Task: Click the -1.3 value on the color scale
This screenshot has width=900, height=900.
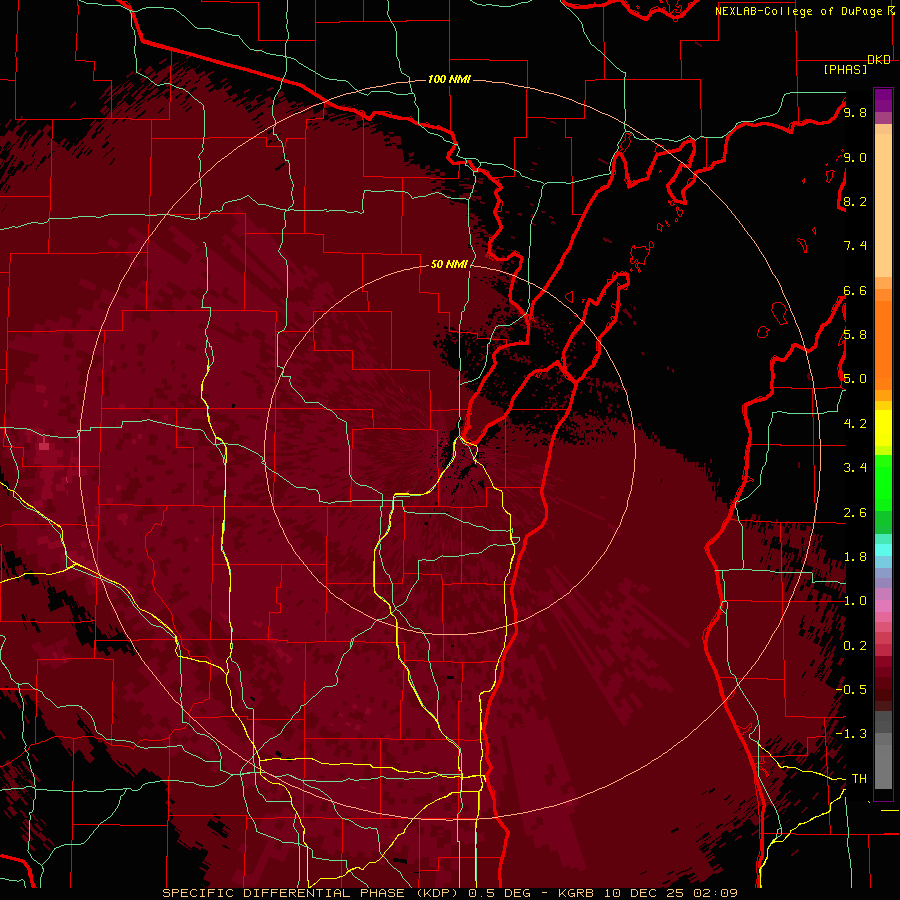Action: (x=851, y=734)
